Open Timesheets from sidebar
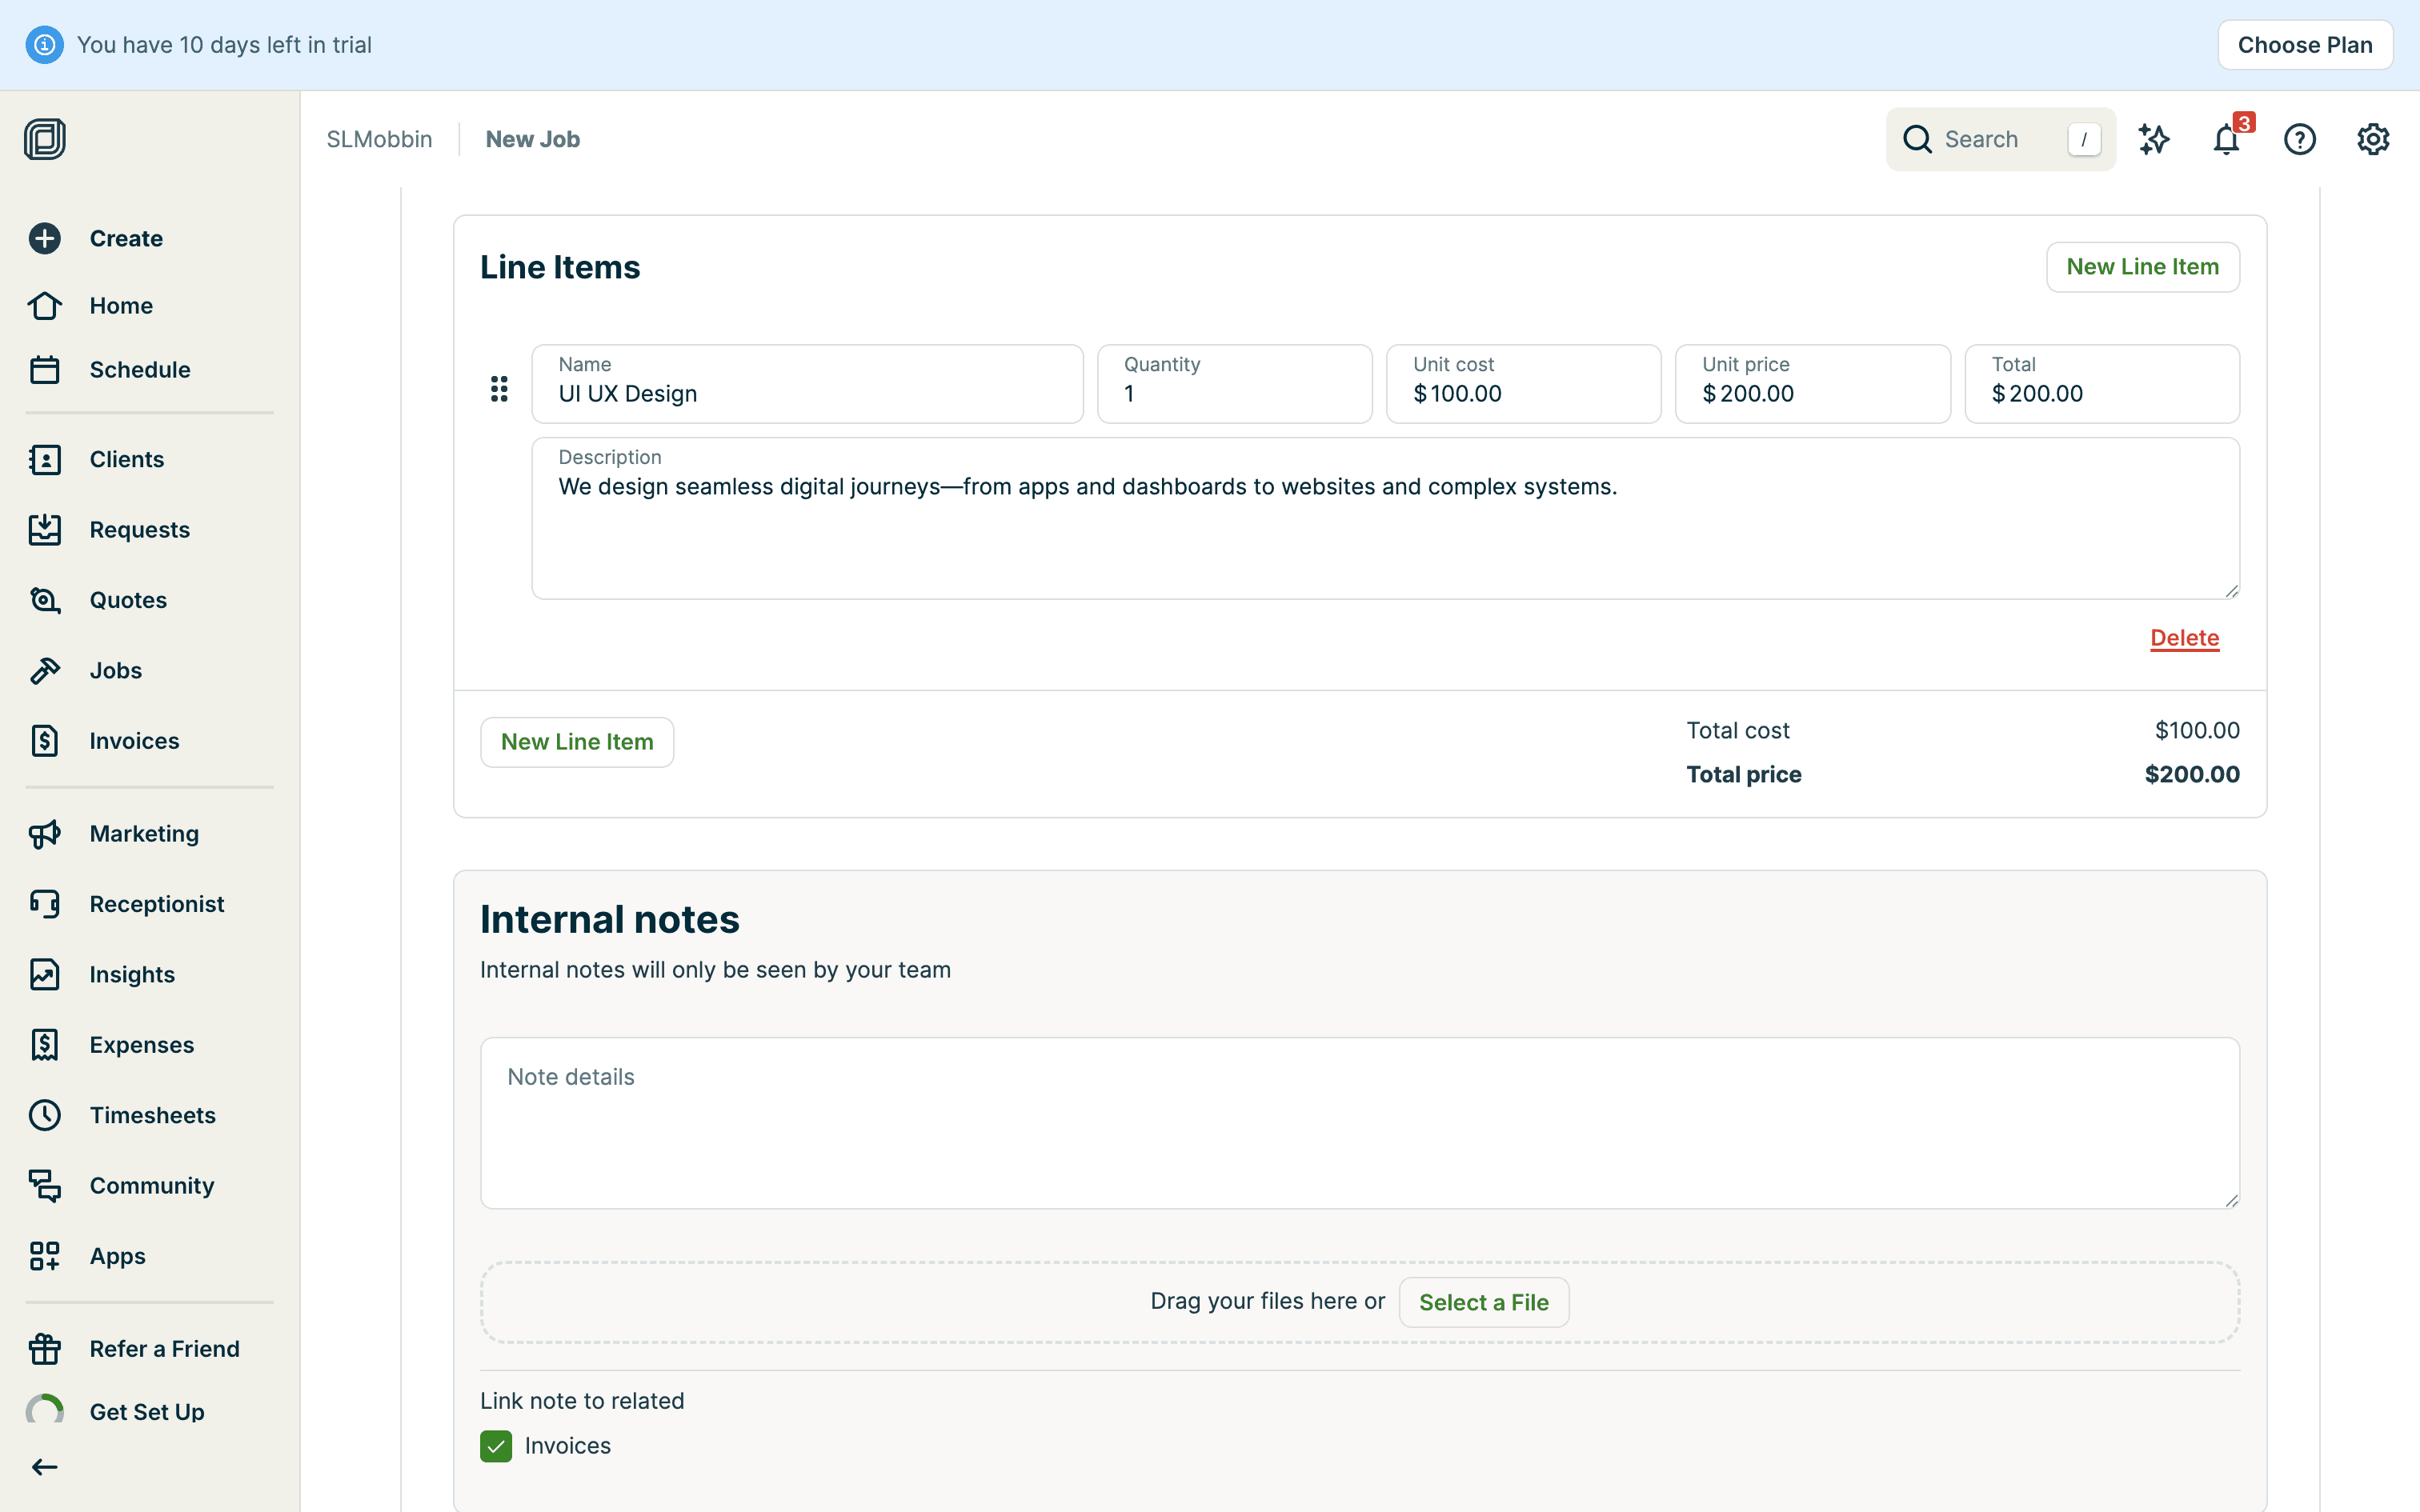The image size is (2420, 1512). [x=152, y=1115]
